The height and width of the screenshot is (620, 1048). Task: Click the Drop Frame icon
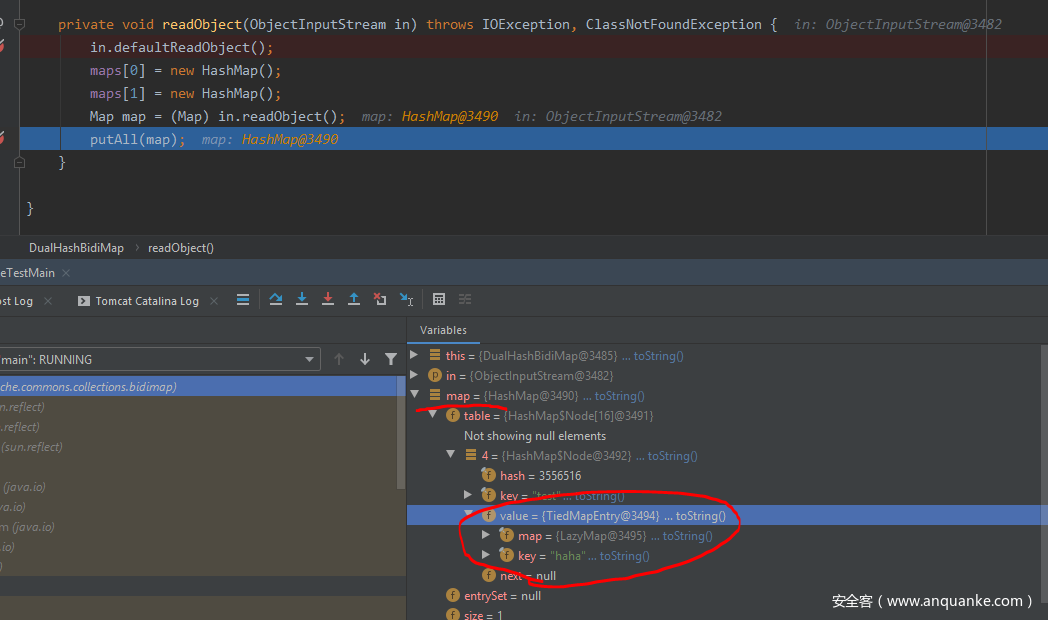[380, 299]
